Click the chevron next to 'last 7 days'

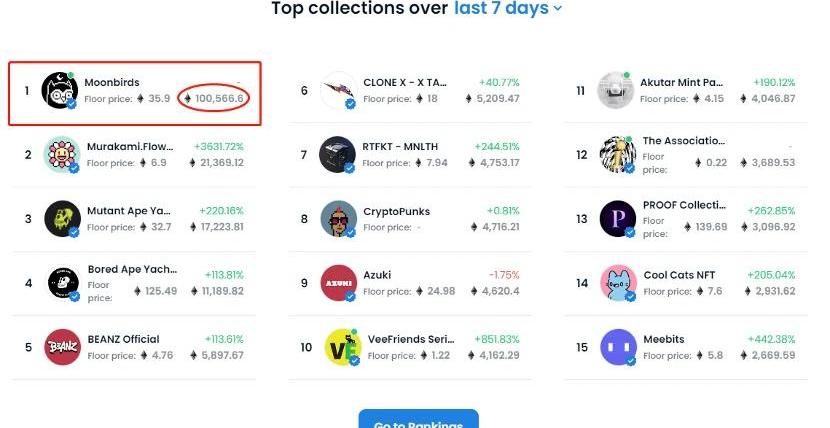point(557,8)
